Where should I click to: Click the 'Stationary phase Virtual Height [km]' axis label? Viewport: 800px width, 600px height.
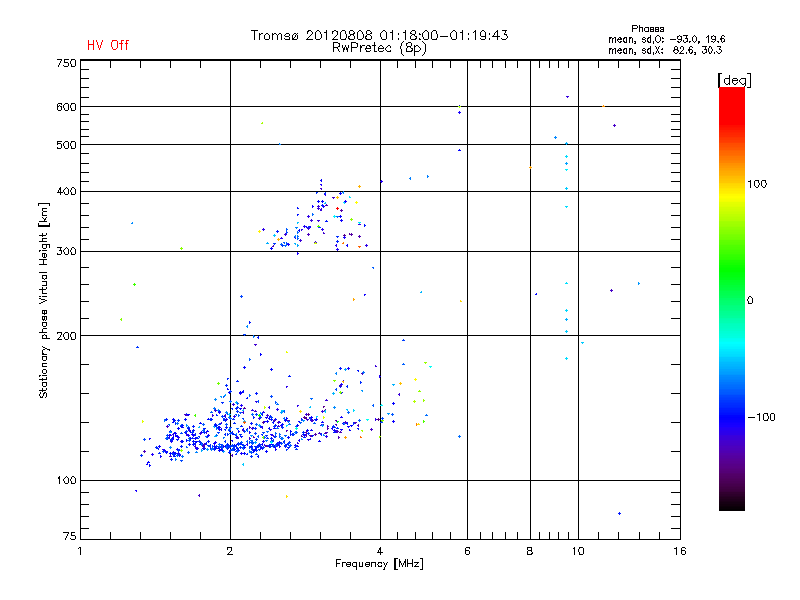point(43,300)
